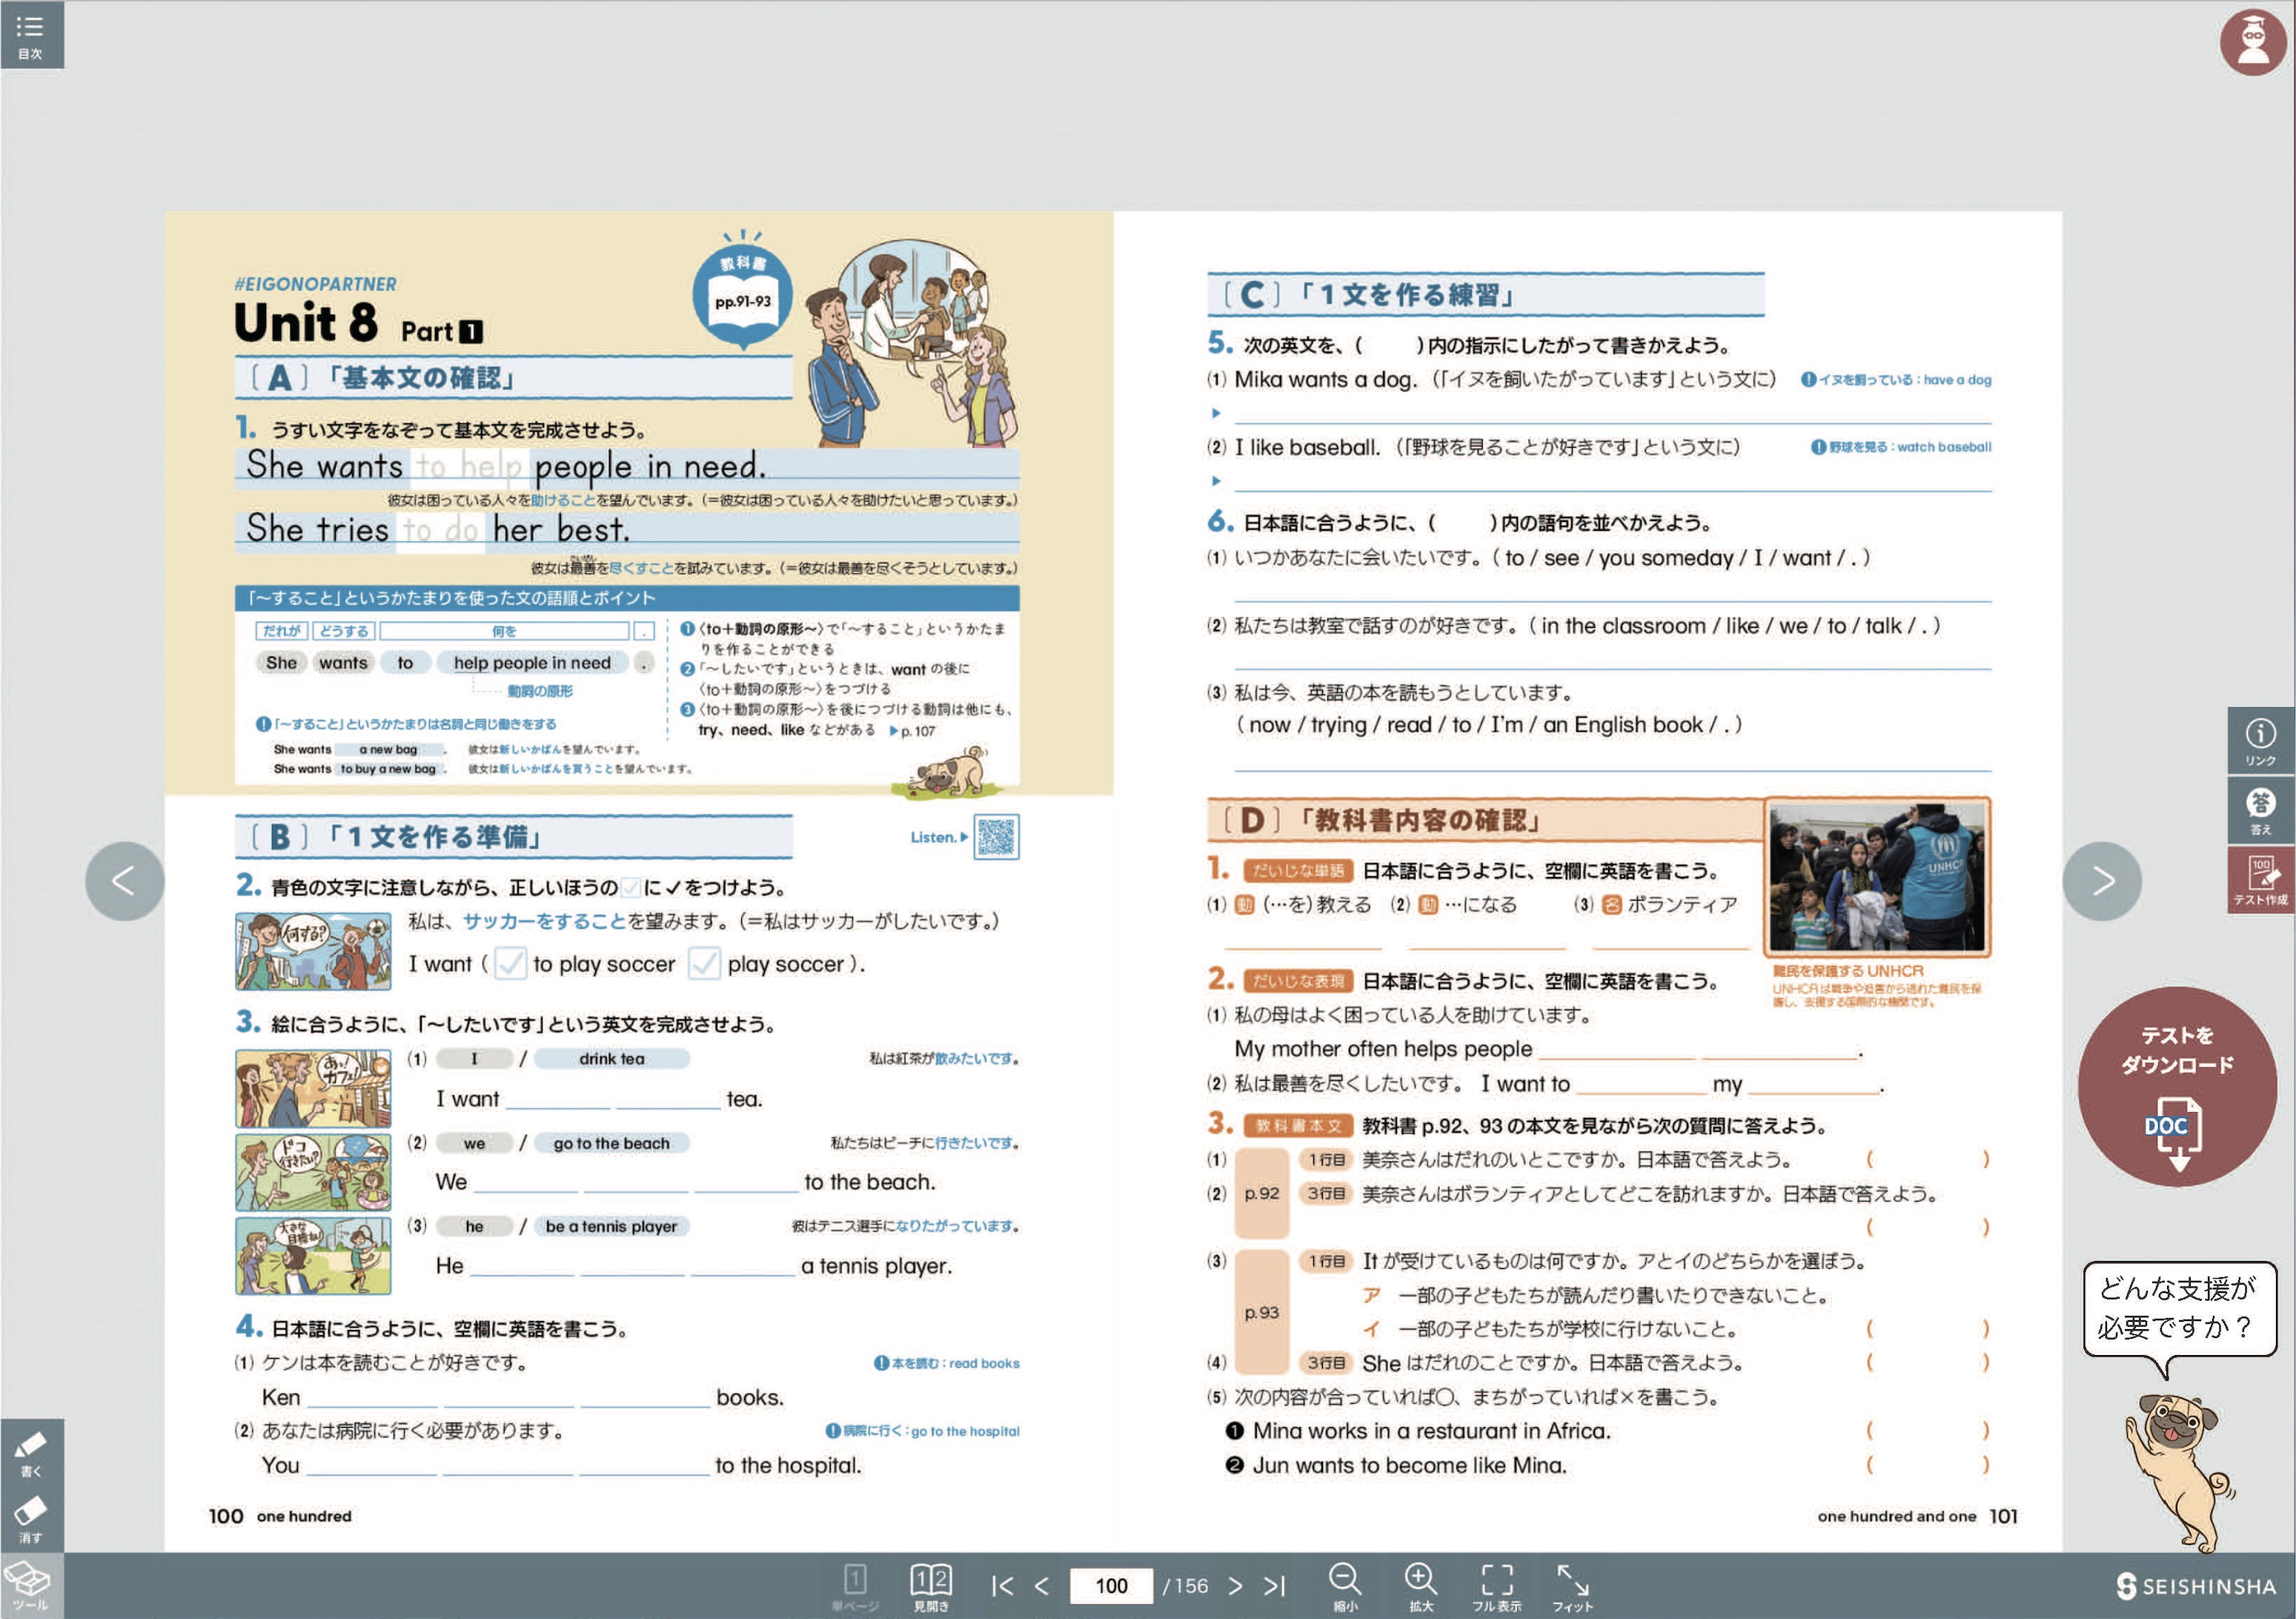Jump to the first page
Viewport: 2296px width, 1619px height.
(1002, 1586)
